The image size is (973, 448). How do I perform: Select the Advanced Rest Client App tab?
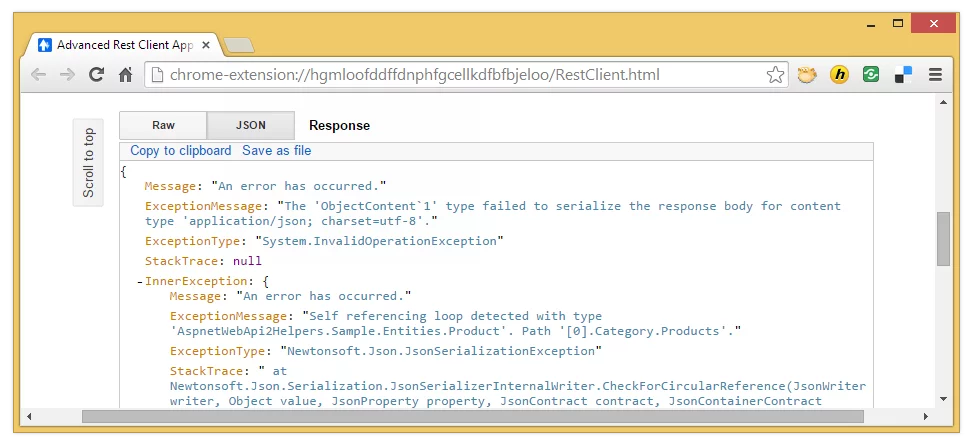click(124, 45)
